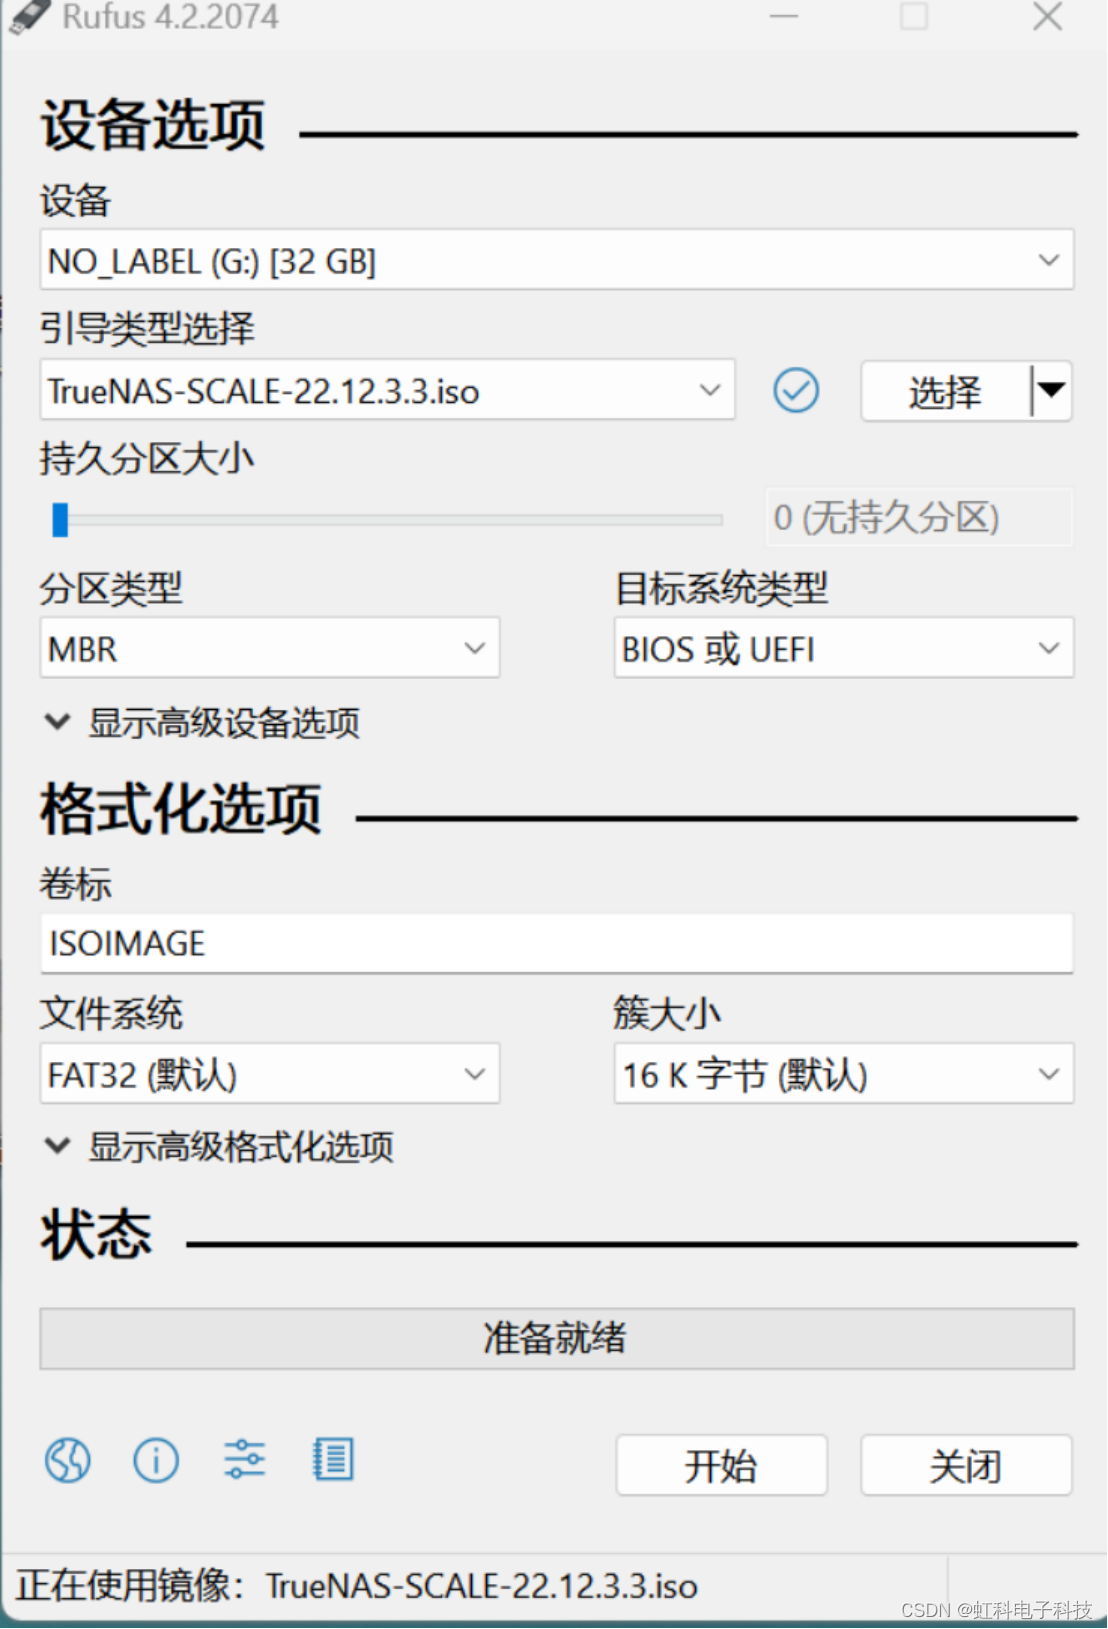The height and width of the screenshot is (1629, 1108).
Task: Click the 选择 button
Action: pos(945,391)
